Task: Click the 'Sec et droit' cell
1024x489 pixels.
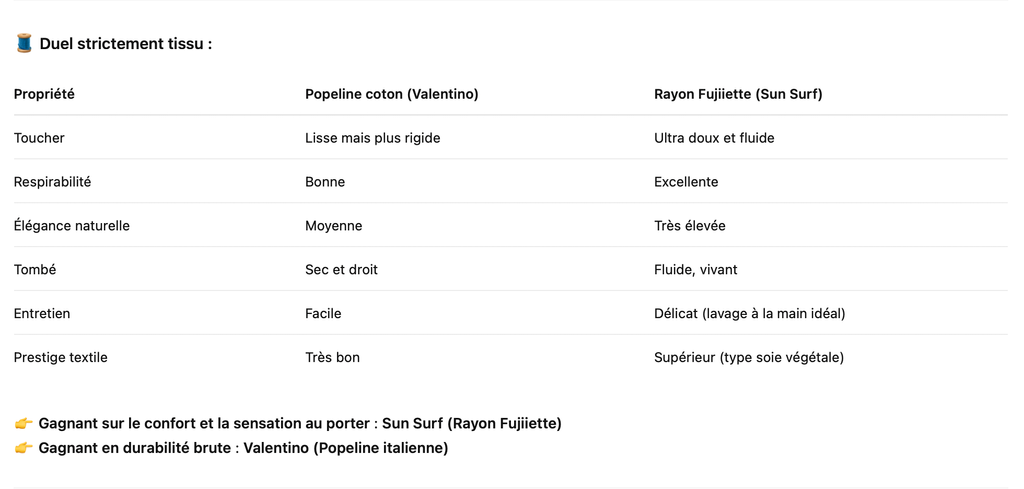Action: [x=341, y=270]
